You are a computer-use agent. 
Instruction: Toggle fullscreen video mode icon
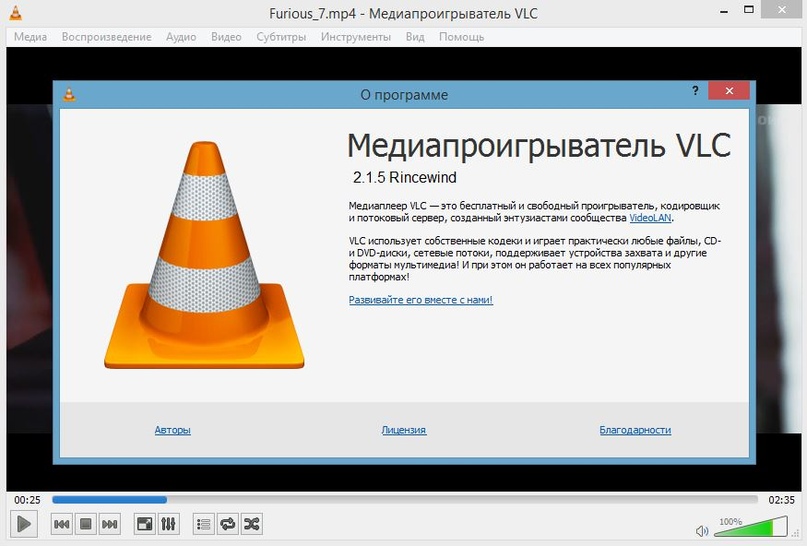[x=145, y=524]
